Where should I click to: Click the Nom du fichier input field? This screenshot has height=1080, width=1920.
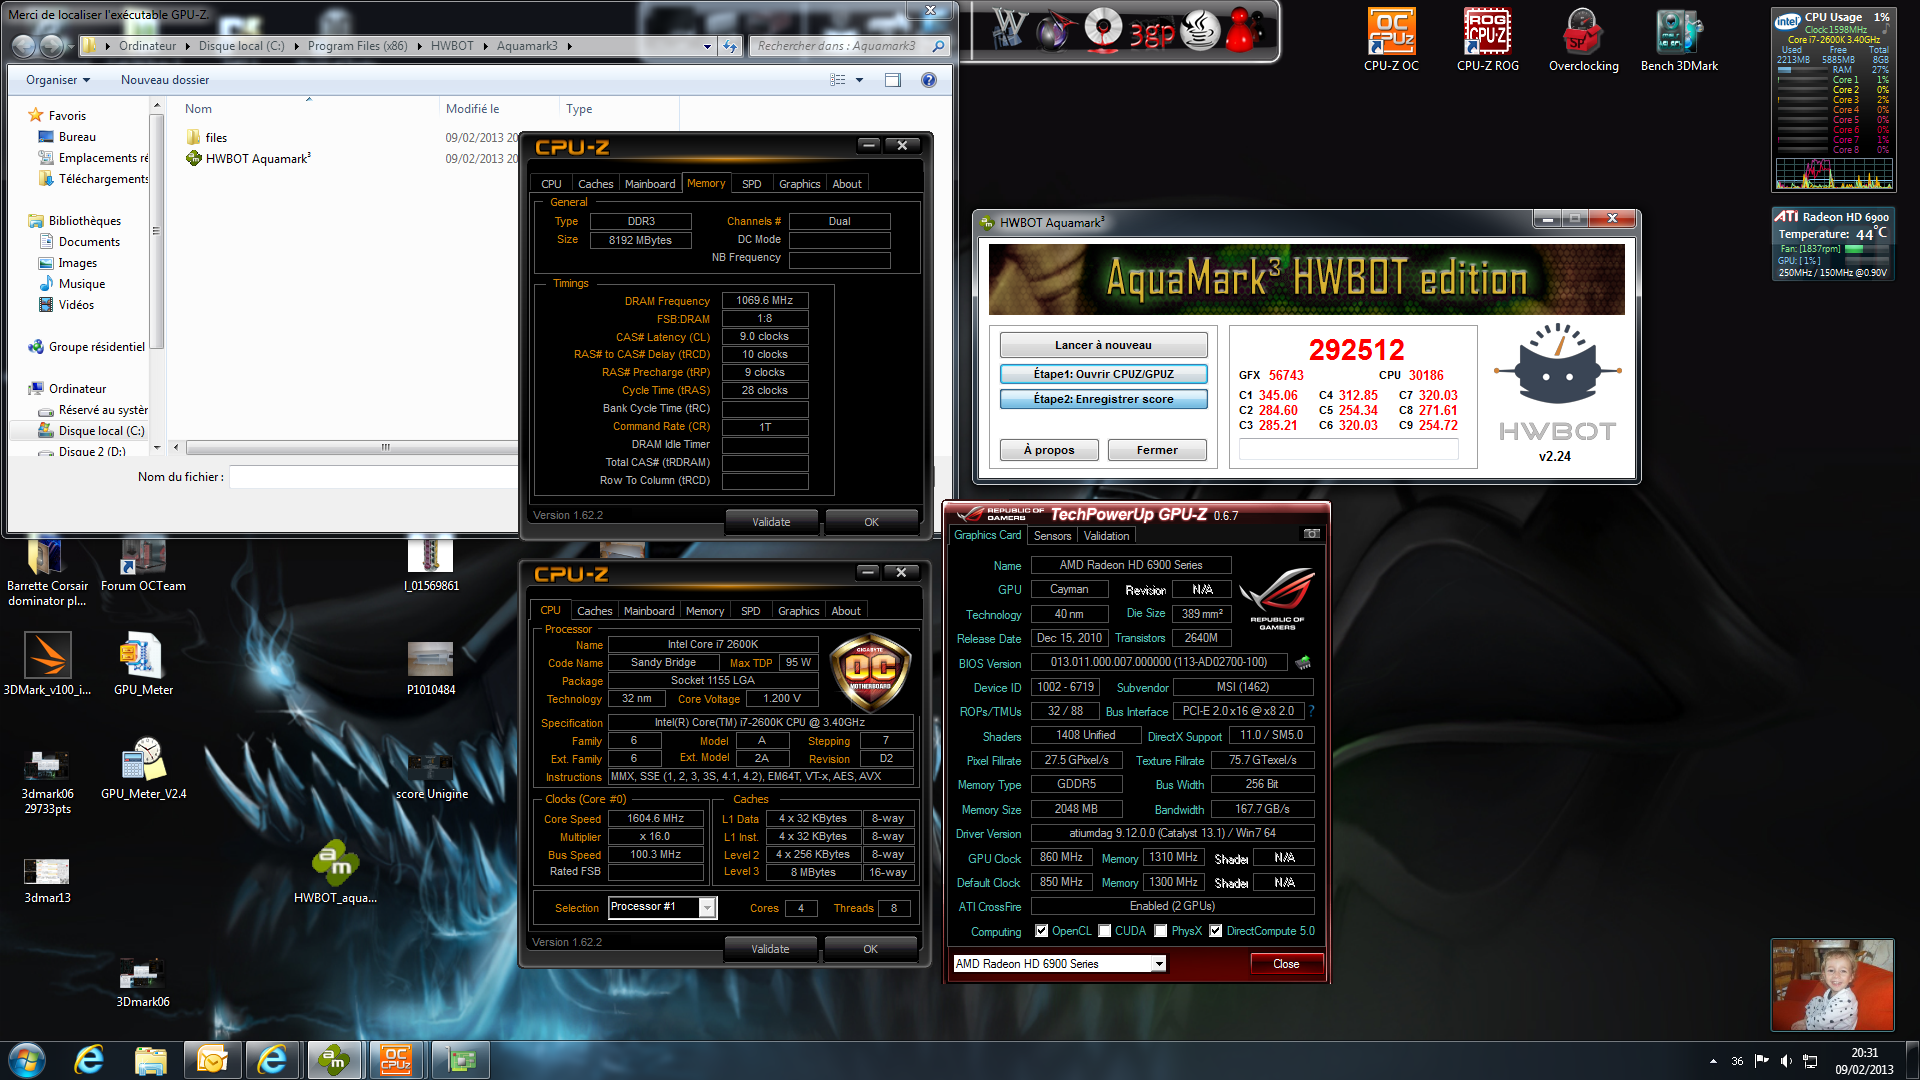click(375, 477)
